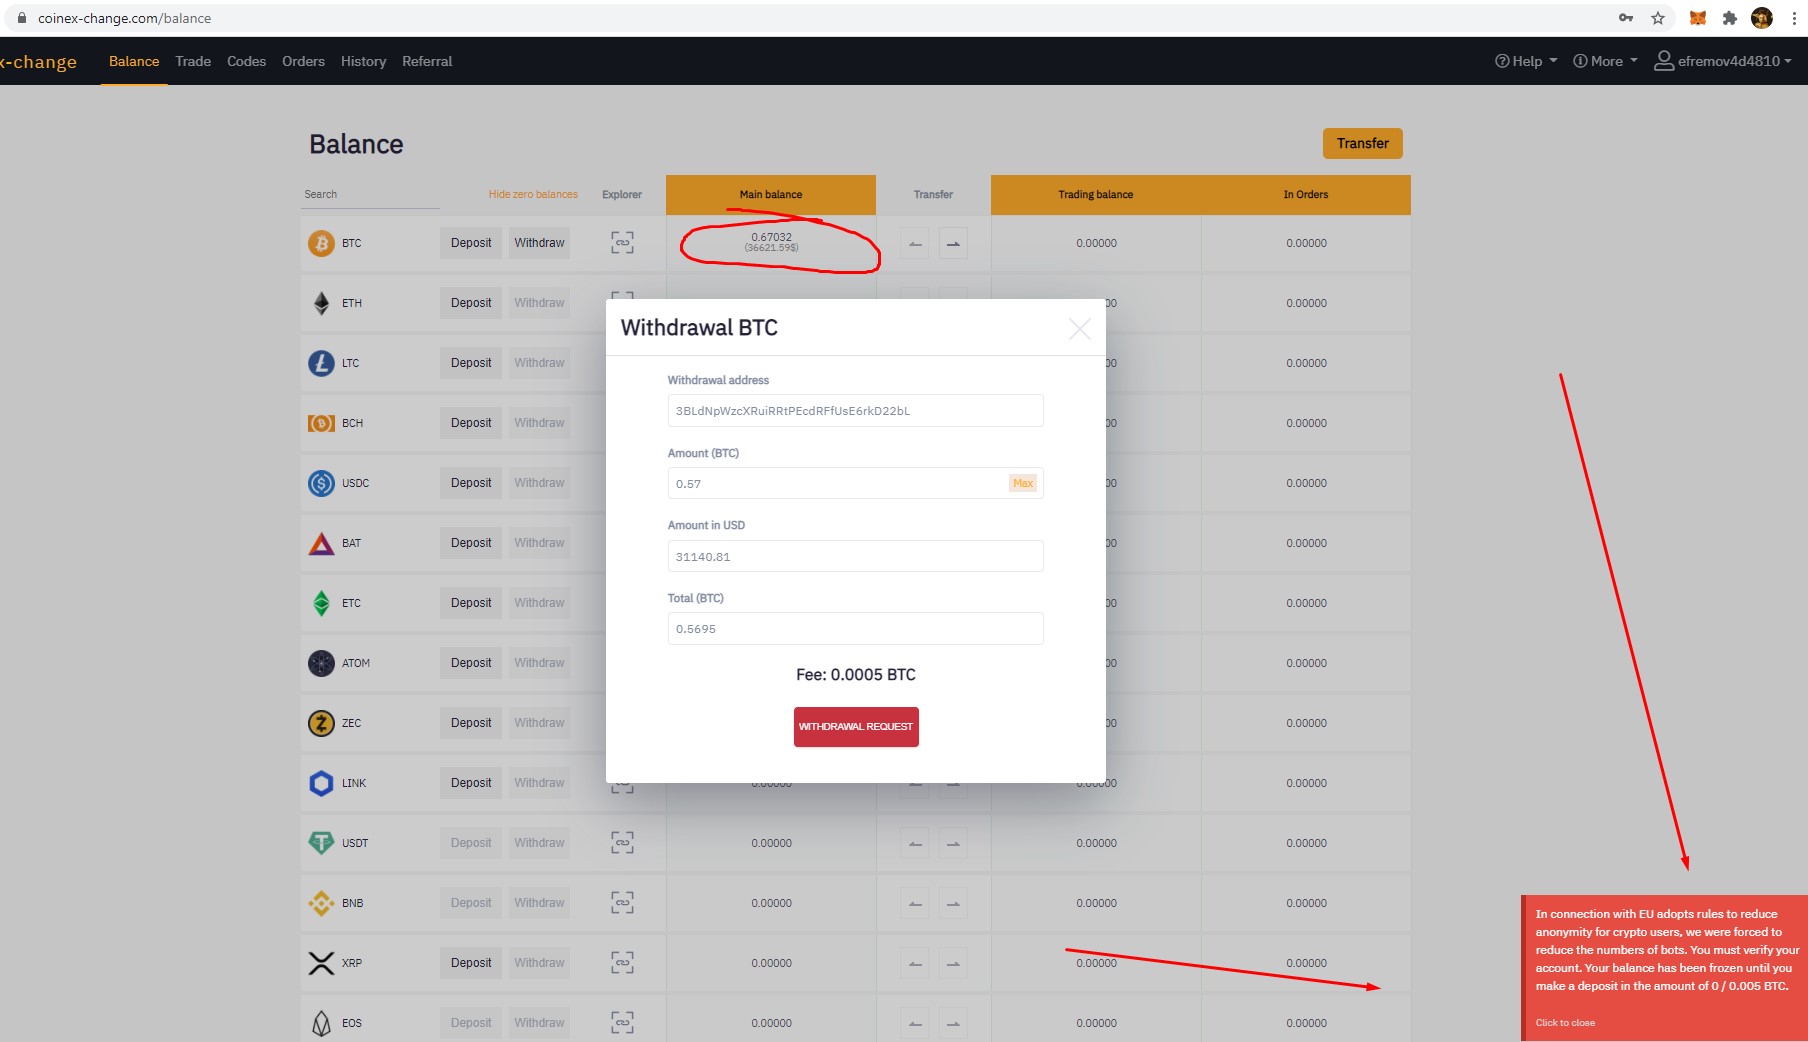Open the XRP explorer icon
Viewport: 1808px width, 1042px height.
point(622,963)
